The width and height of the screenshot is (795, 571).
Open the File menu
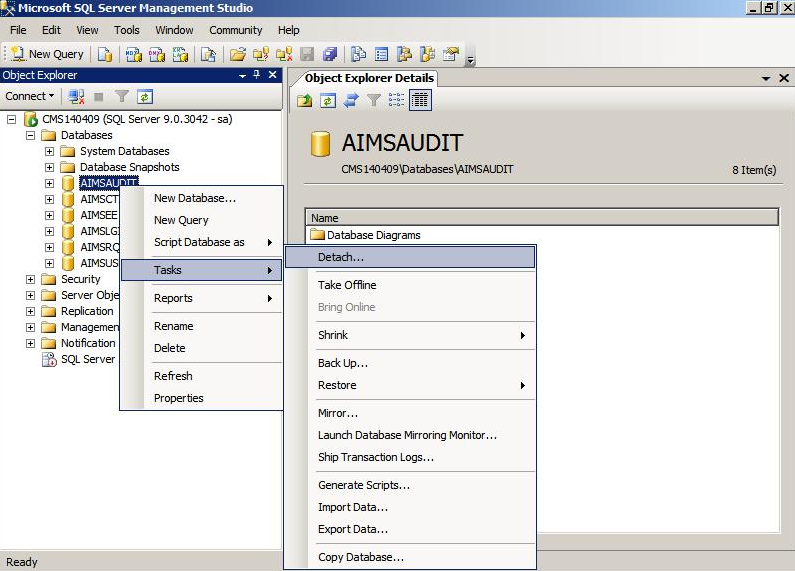click(18, 30)
